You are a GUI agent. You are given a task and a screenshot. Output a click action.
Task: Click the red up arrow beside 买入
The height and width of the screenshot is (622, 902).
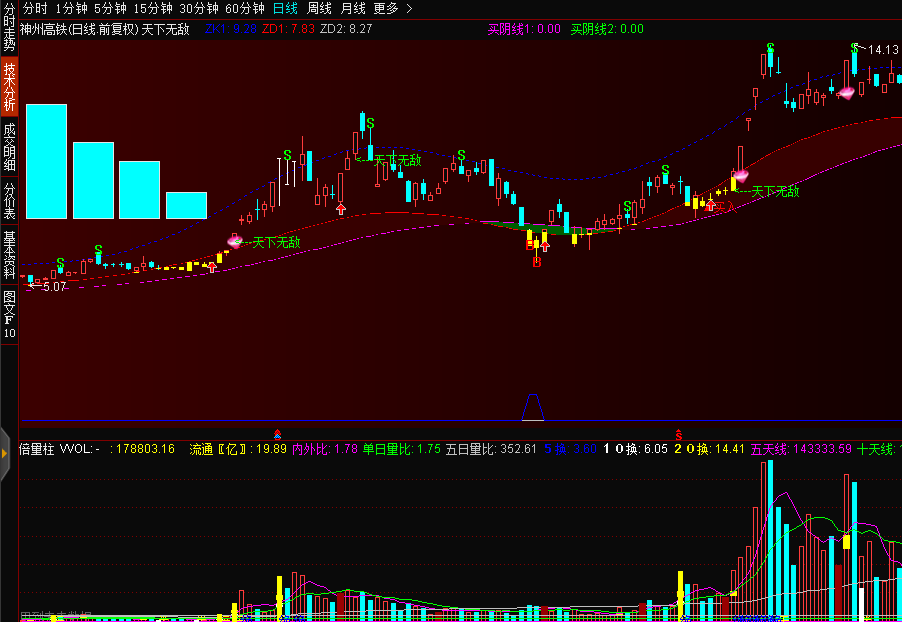click(x=711, y=205)
